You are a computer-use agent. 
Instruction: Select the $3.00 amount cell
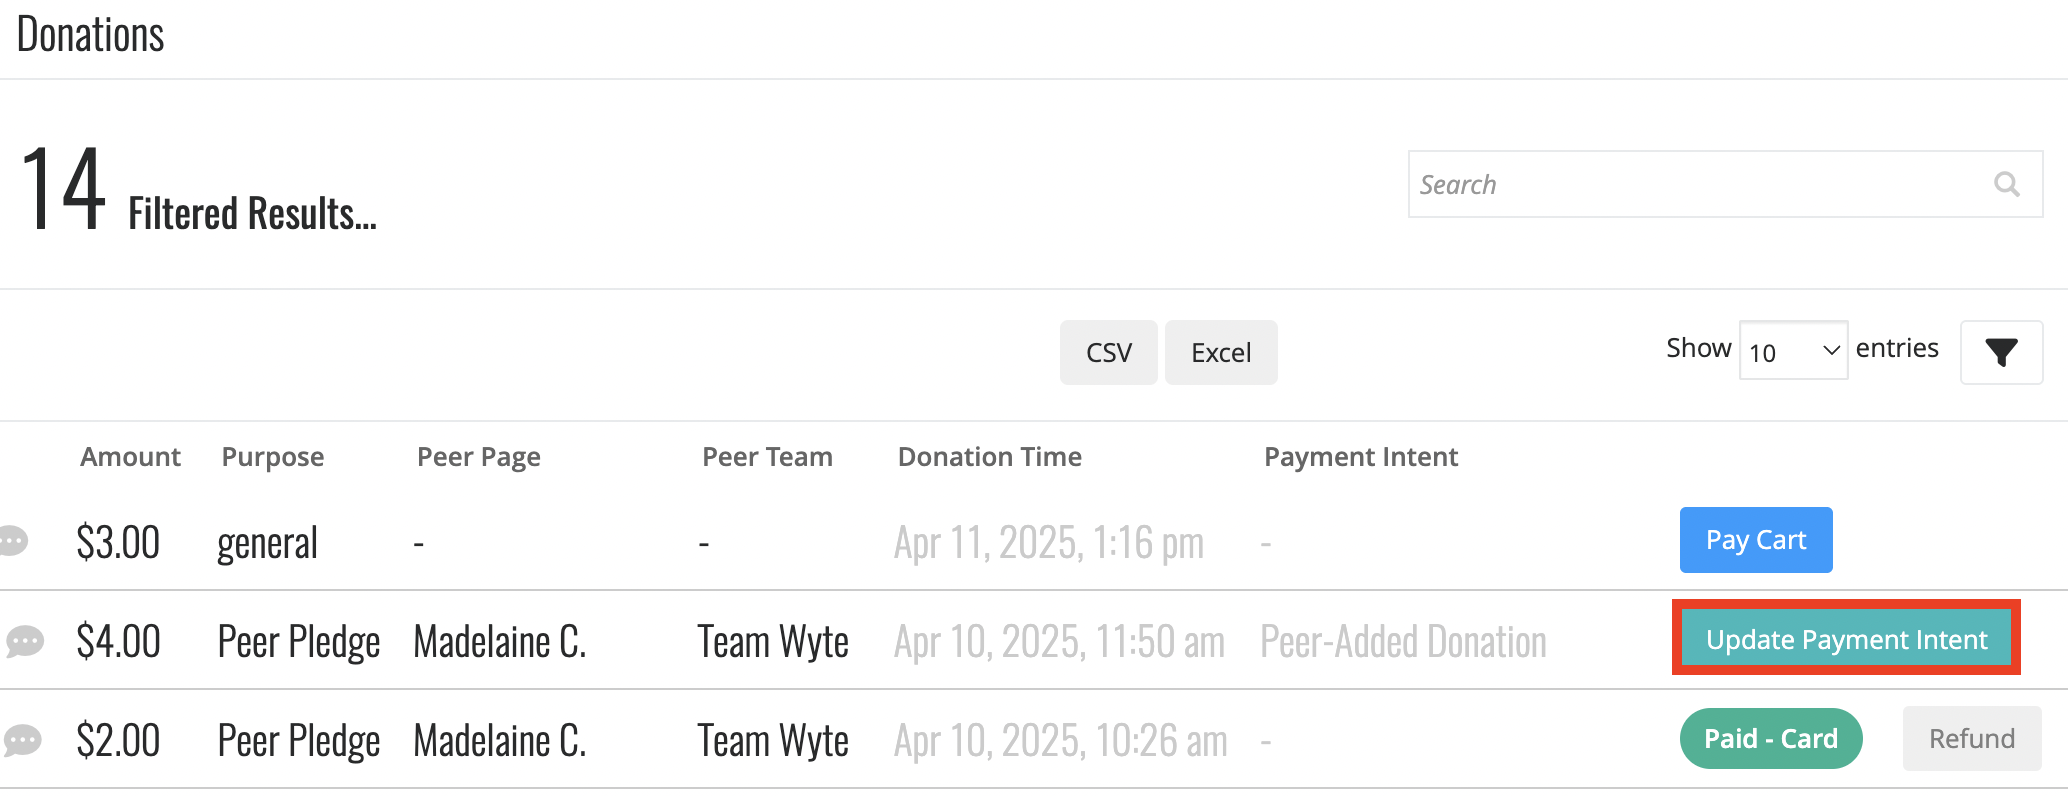click(118, 542)
